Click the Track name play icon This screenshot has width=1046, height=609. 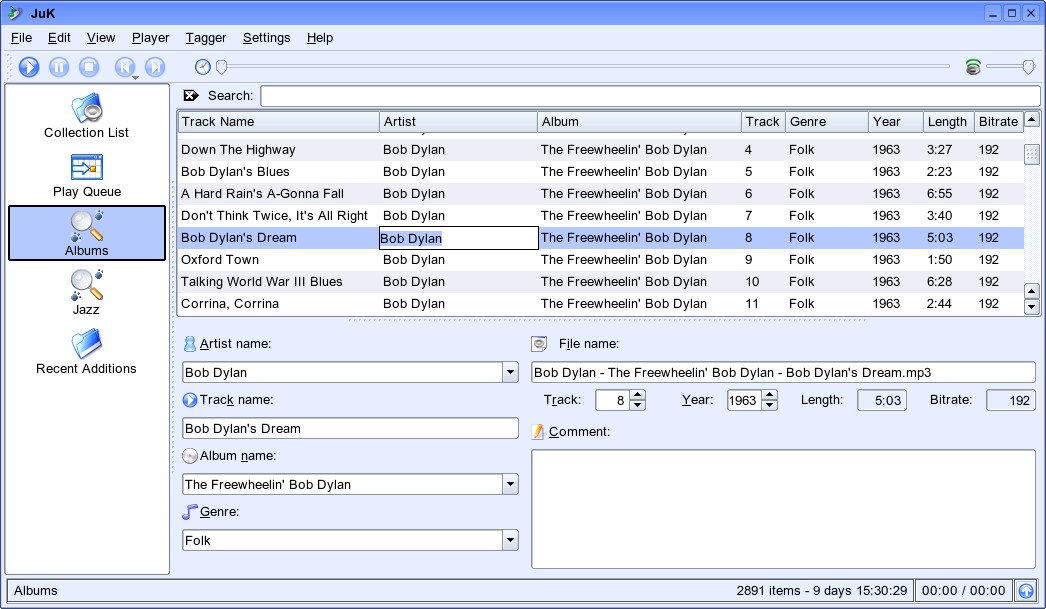189,400
